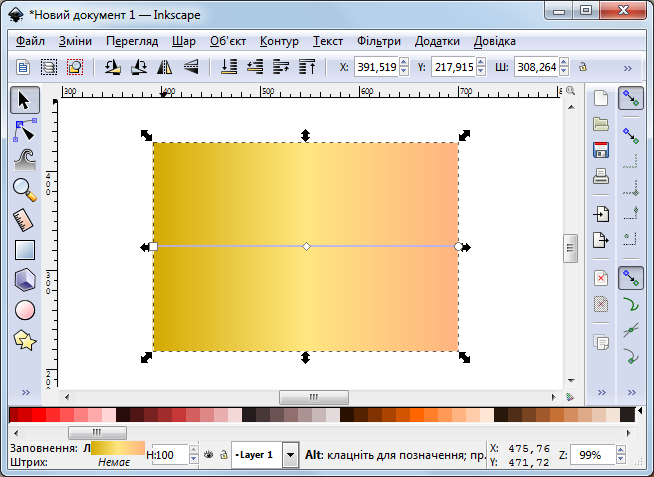Image resolution: width=654 pixels, height=477 pixels.
Task: Select the Rectangle tool
Action: (x=25, y=250)
